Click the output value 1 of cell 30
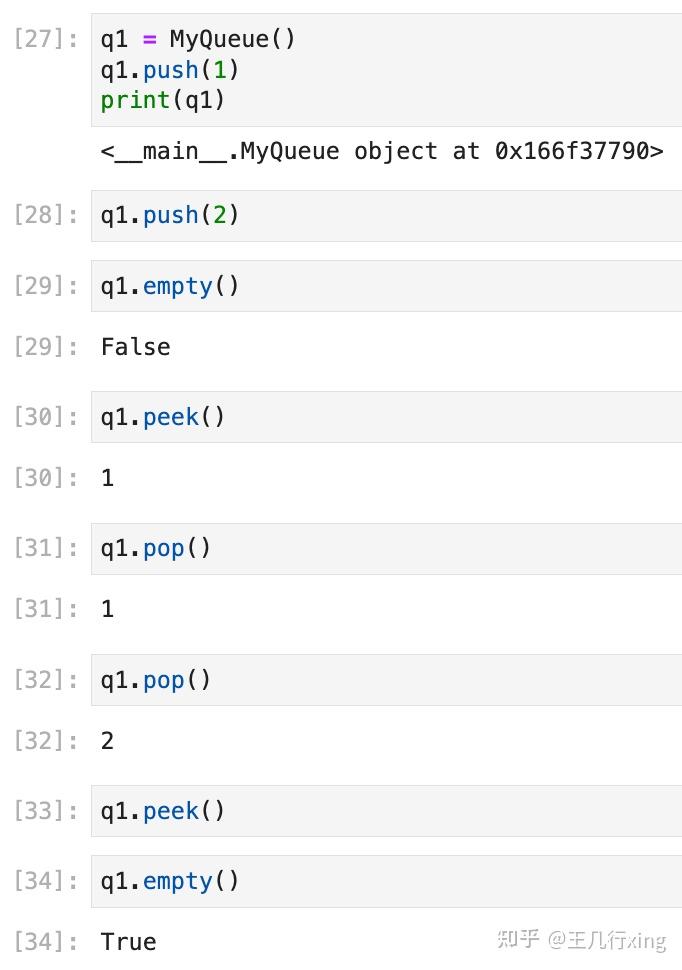 click(108, 478)
